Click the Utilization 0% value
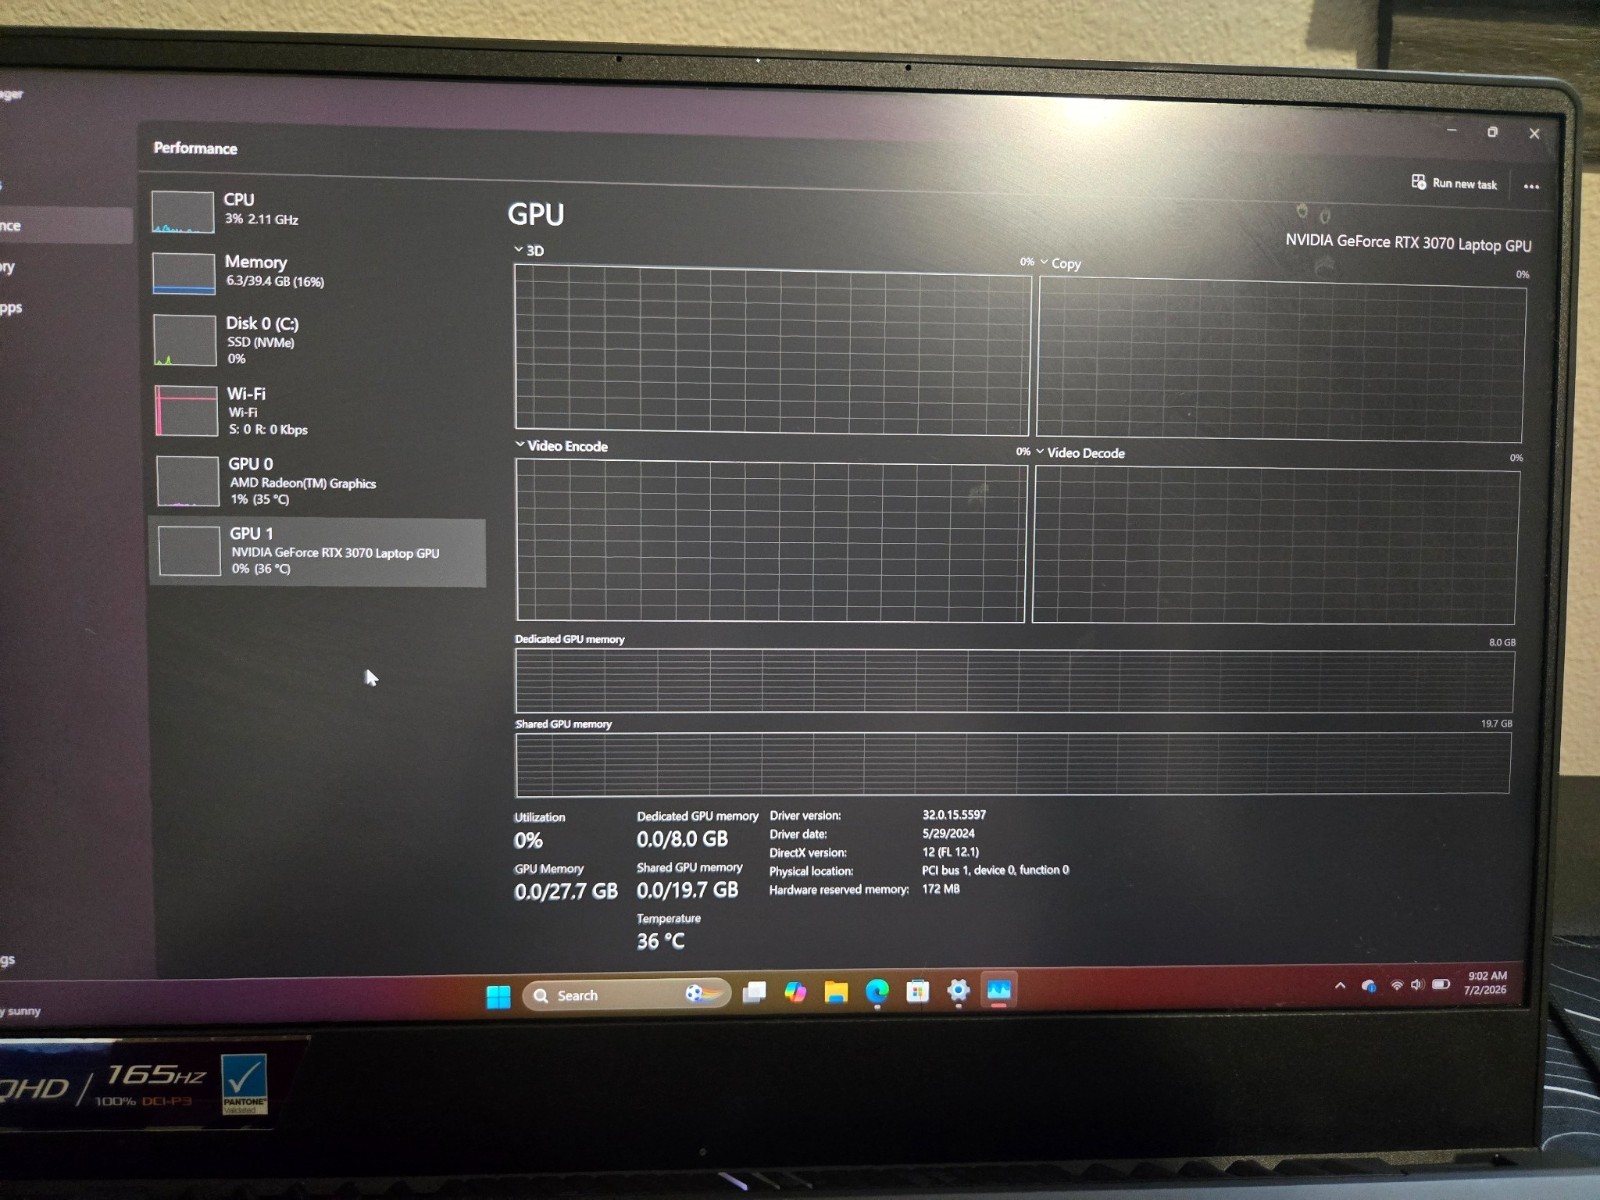 click(x=528, y=841)
